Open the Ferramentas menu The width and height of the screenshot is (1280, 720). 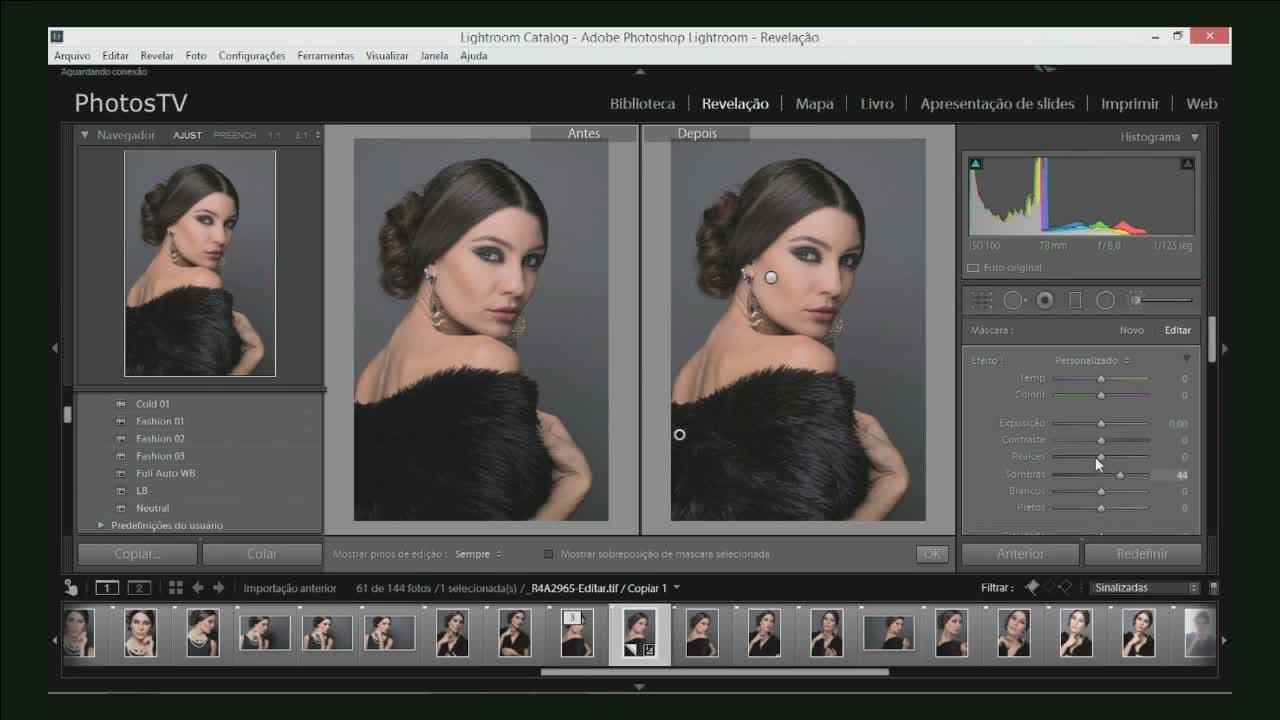[325, 56]
